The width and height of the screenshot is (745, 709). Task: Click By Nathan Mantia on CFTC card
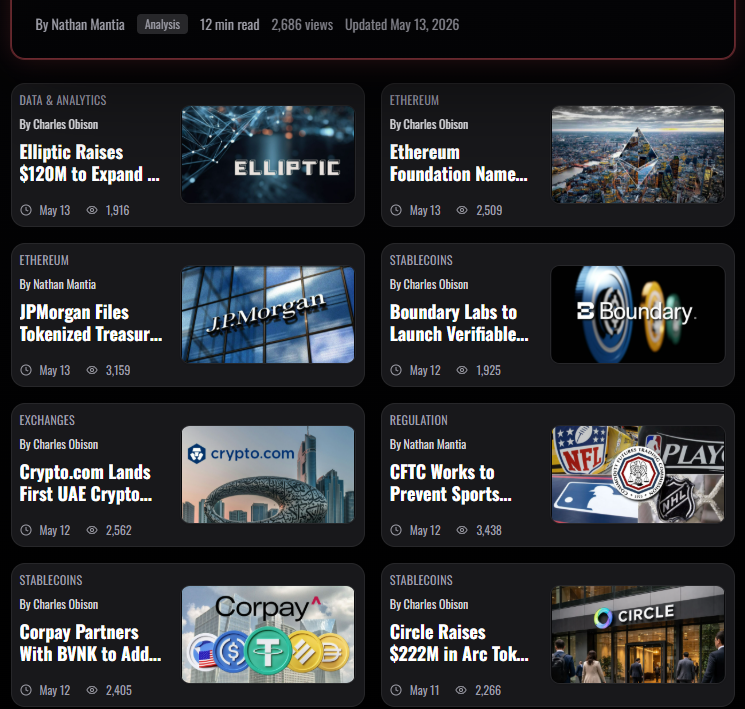tap(428, 444)
